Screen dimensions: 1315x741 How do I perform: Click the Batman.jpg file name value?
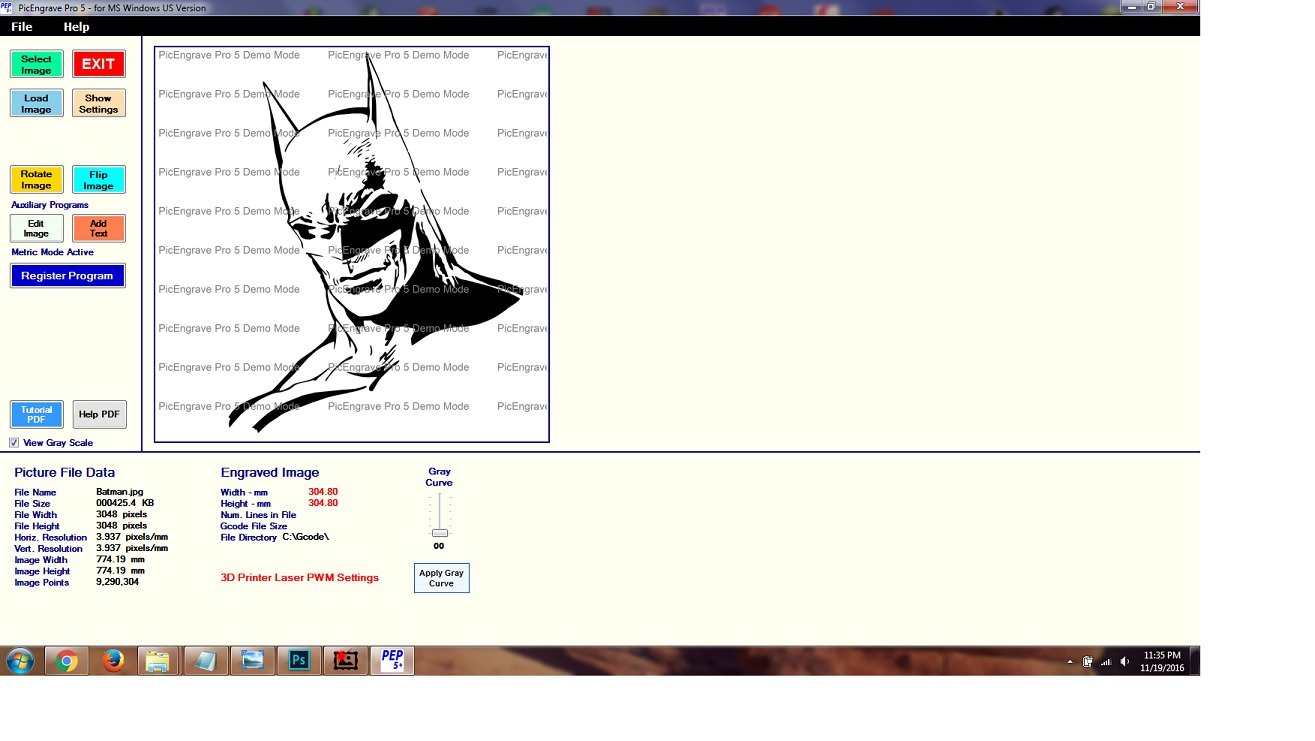pos(120,492)
